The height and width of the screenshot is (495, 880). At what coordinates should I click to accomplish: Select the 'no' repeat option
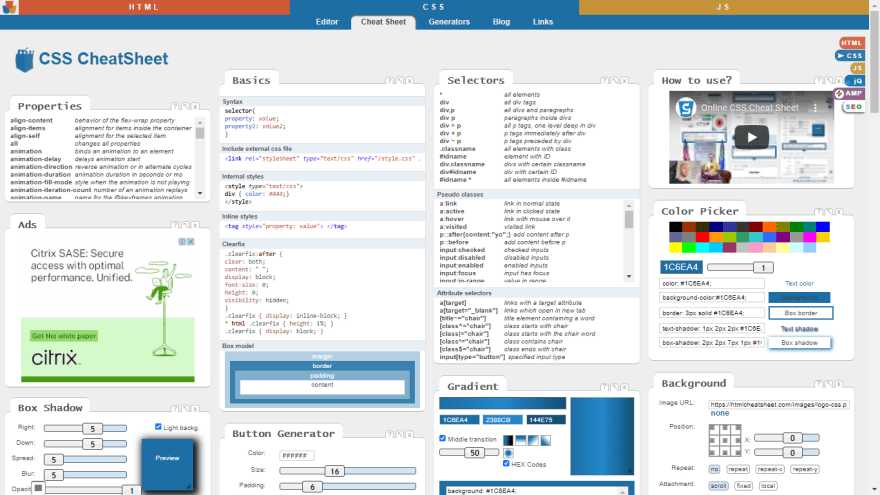(714, 469)
